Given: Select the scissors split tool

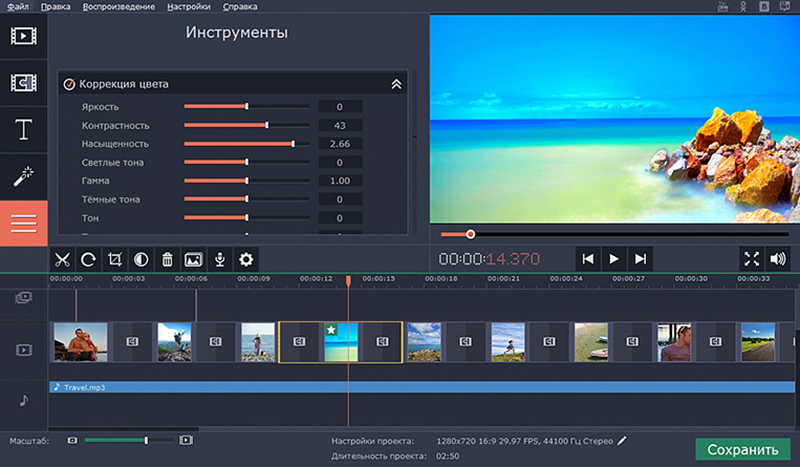Looking at the screenshot, I should [x=62, y=259].
